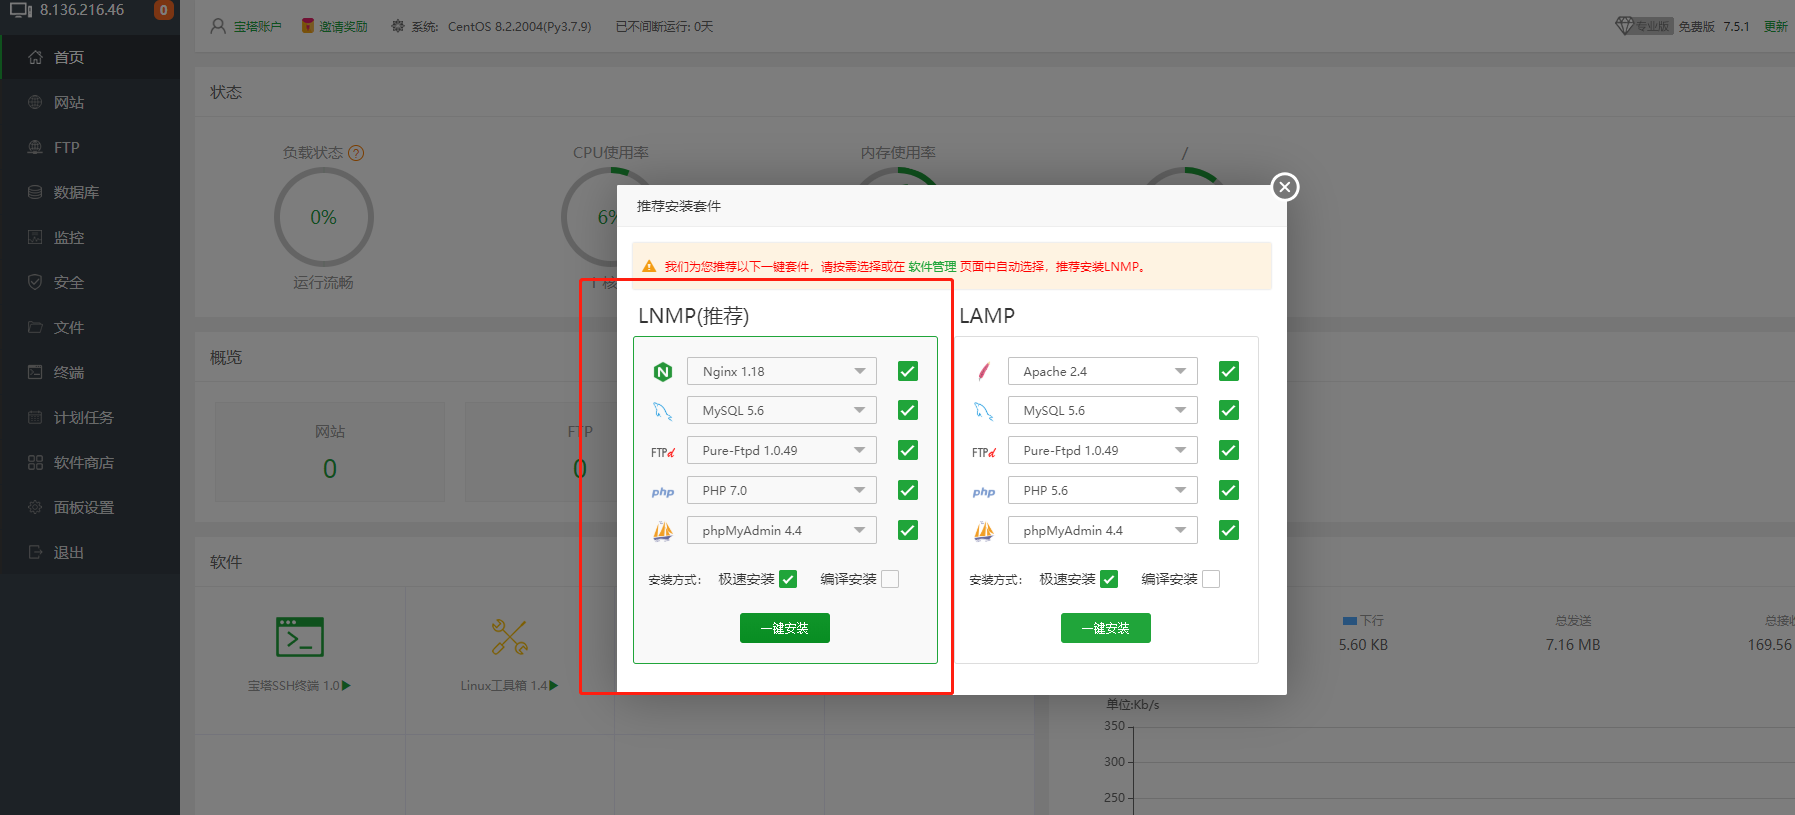The width and height of the screenshot is (1795, 815).
Task: Click the FTP icon in LNMP panel
Action: click(x=663, y=452)
